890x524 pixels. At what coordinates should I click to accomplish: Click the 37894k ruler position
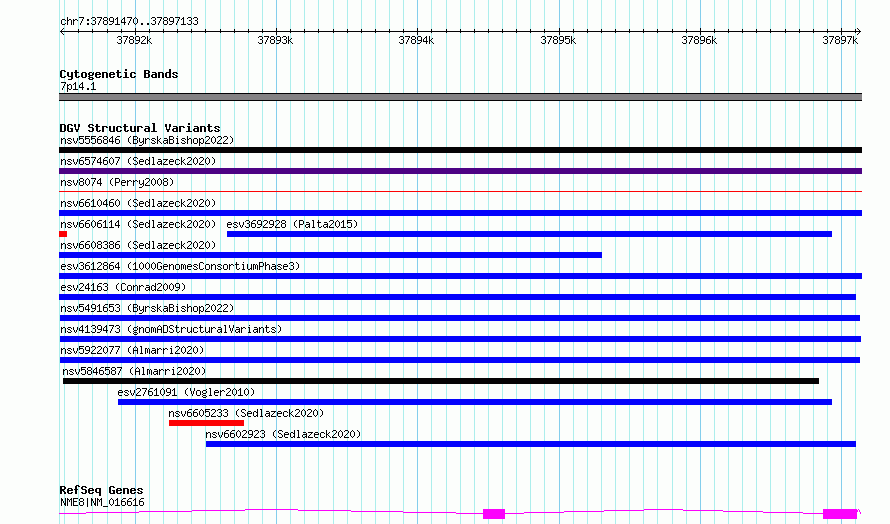click(x=416, y=40)
